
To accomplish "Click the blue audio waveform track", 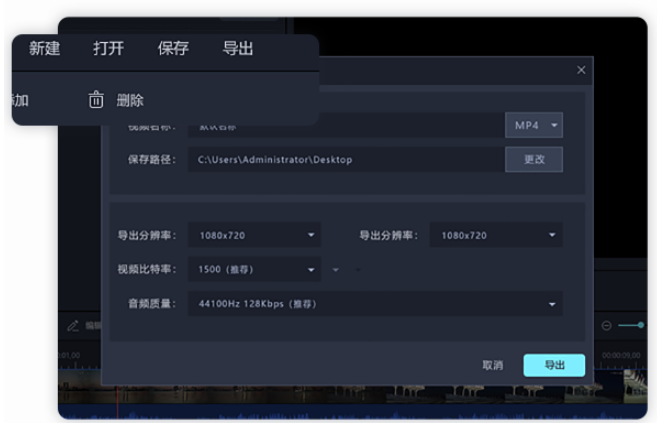I will [x=352, y=411].
